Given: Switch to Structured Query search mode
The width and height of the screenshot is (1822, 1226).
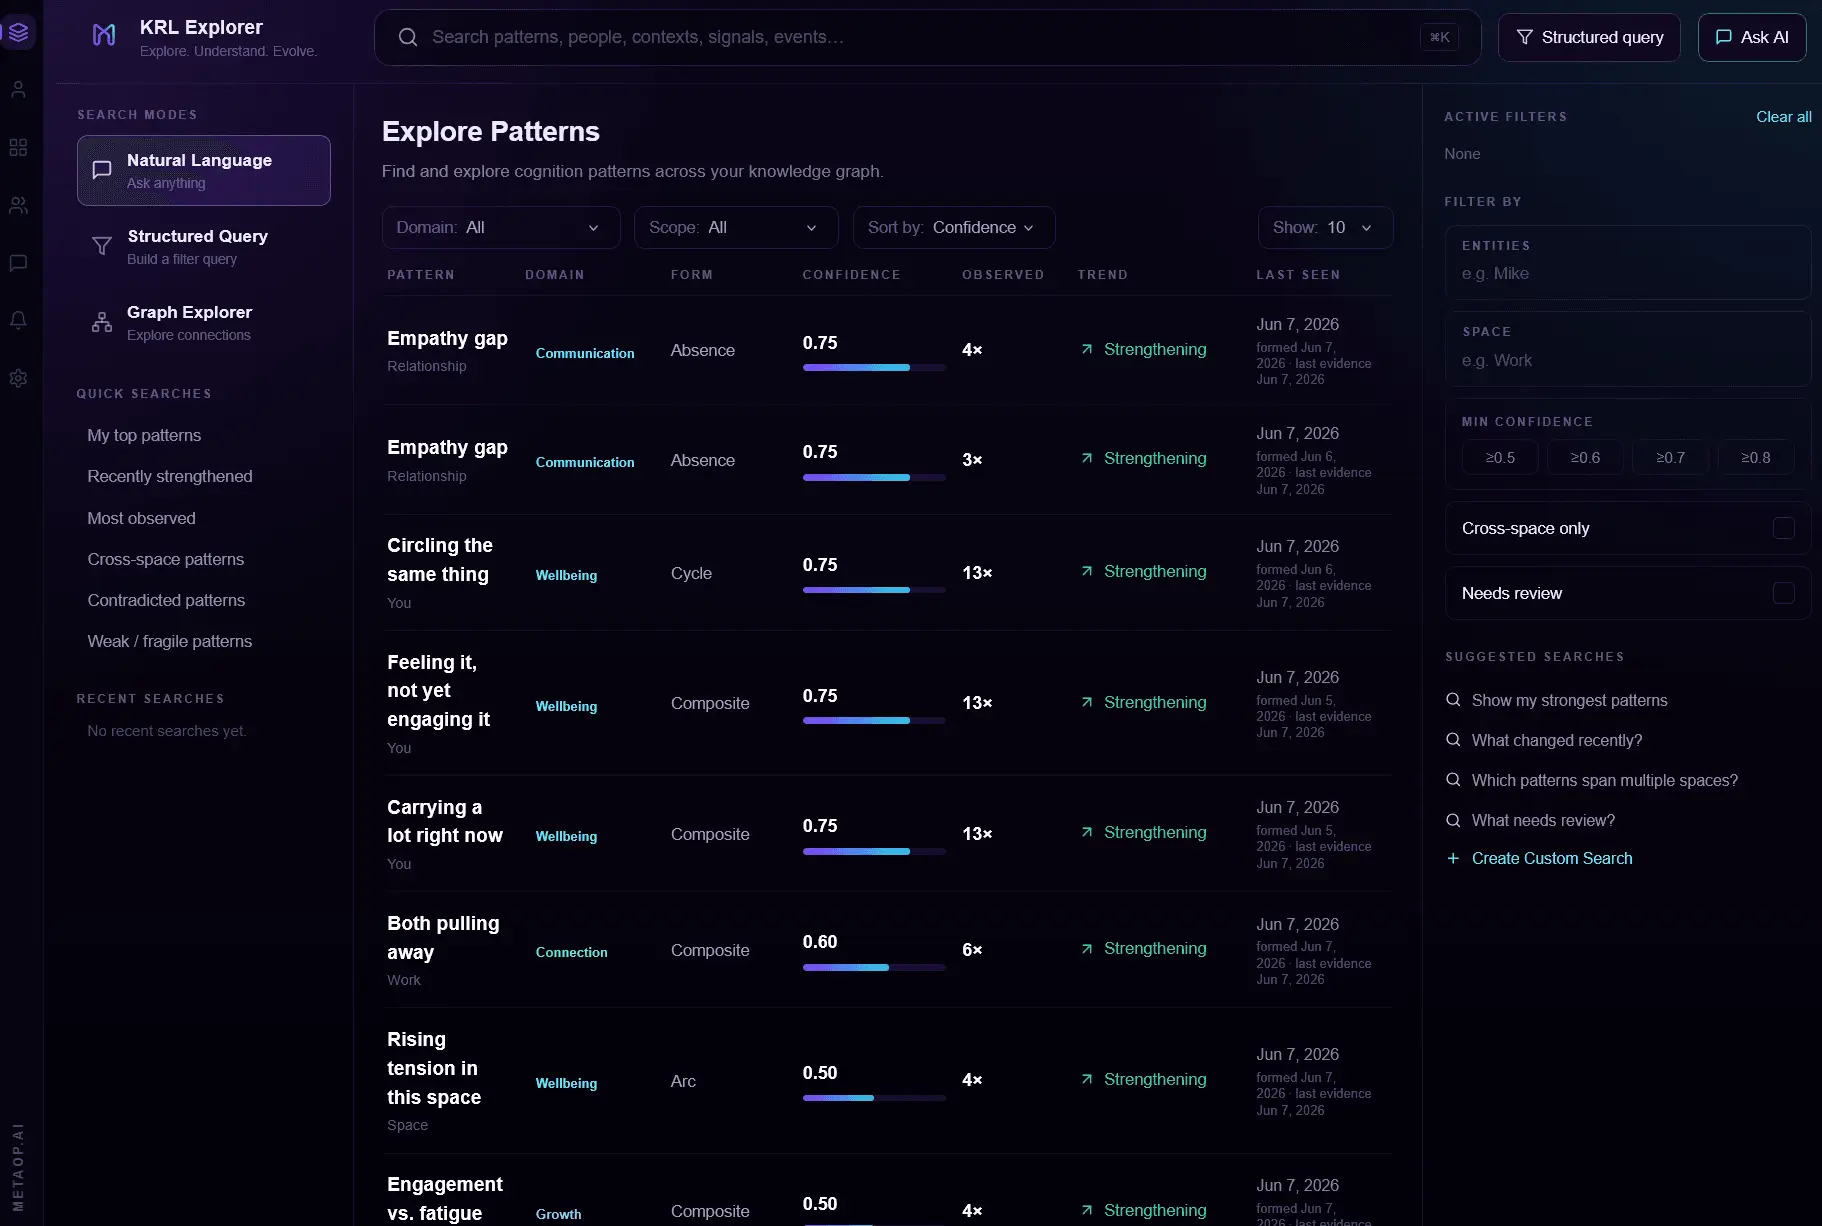Looking at the screenshot, I should (x=204, y=246).
